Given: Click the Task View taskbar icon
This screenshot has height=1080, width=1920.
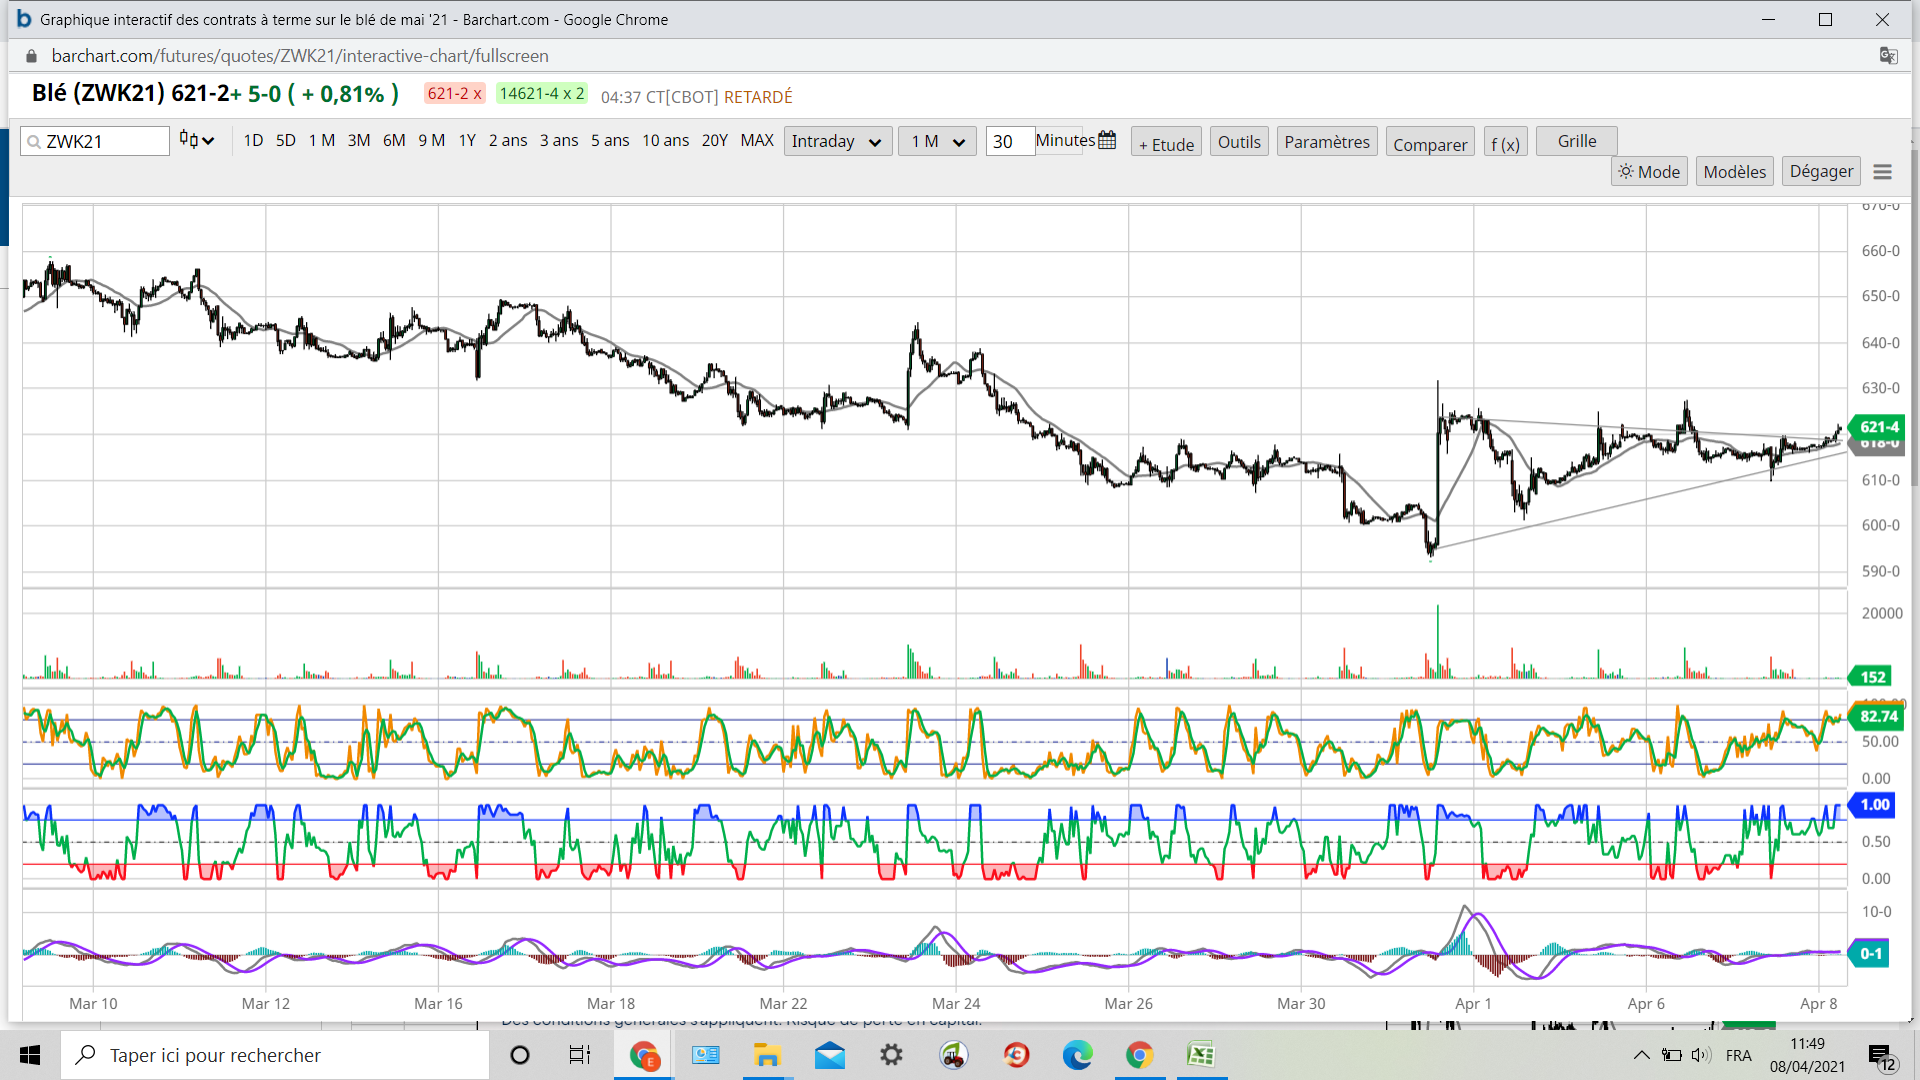Looking at the screenshot, I should (579, 1055).
